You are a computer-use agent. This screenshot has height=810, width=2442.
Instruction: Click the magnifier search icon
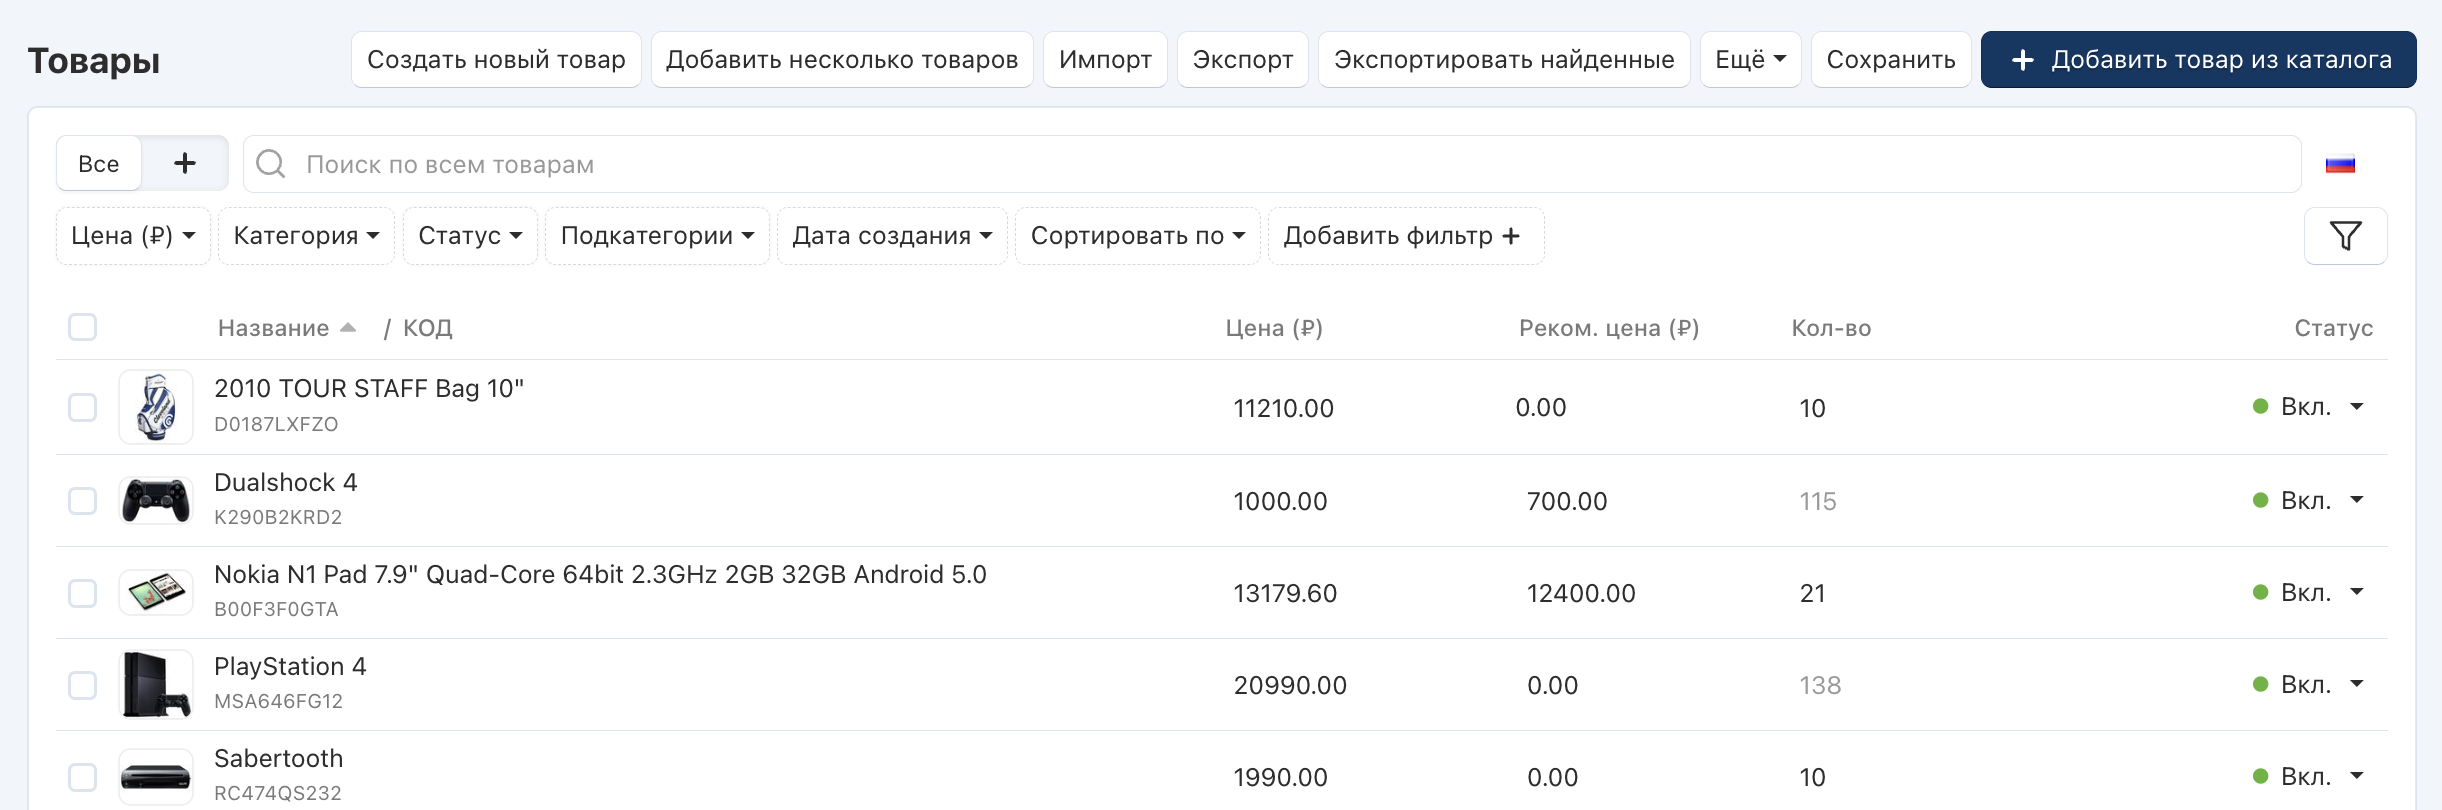click(271, 164)
